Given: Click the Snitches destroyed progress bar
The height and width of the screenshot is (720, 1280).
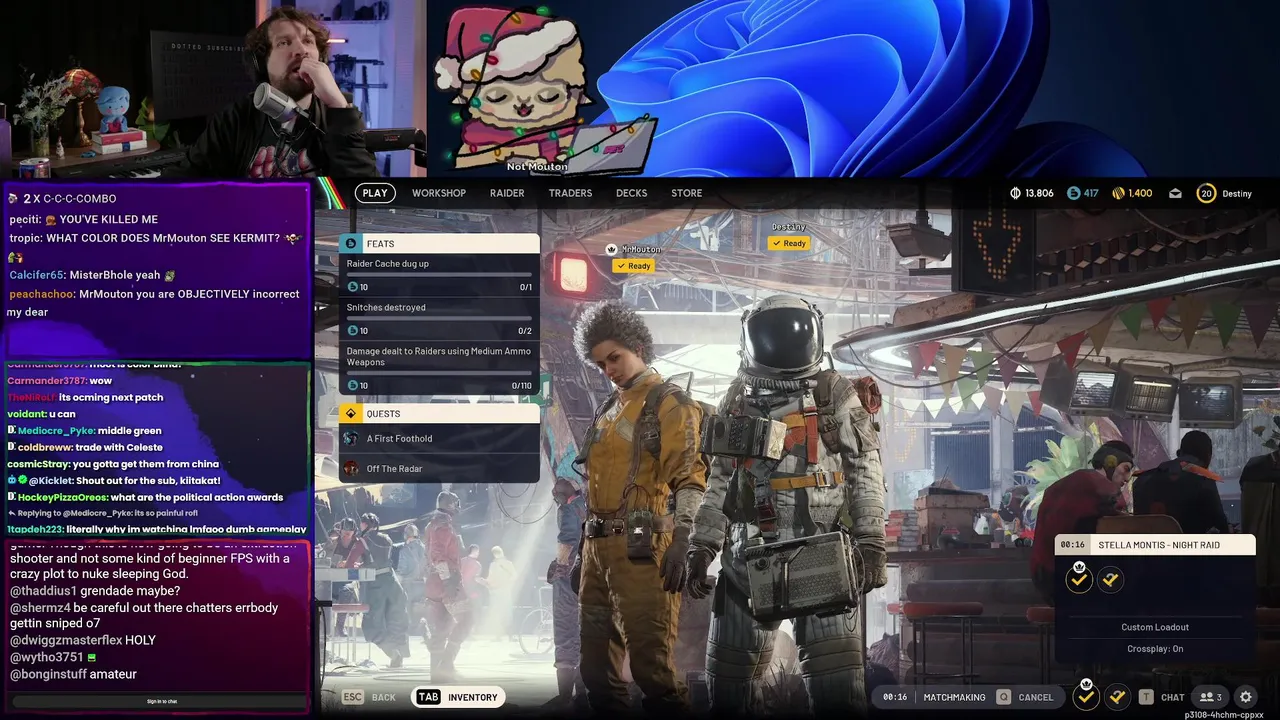Looking at the screenshot, I should (439, 319).
